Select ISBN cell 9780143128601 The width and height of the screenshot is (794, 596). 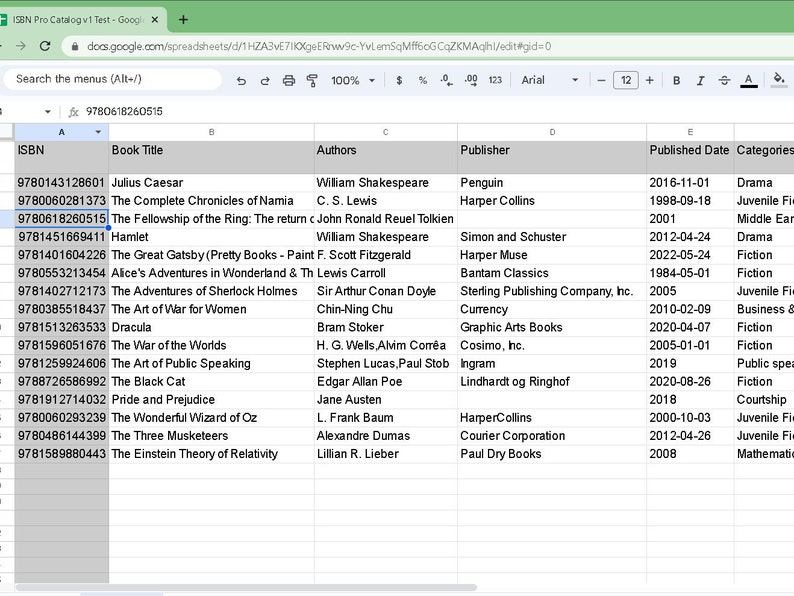click(x=61, y=183)
